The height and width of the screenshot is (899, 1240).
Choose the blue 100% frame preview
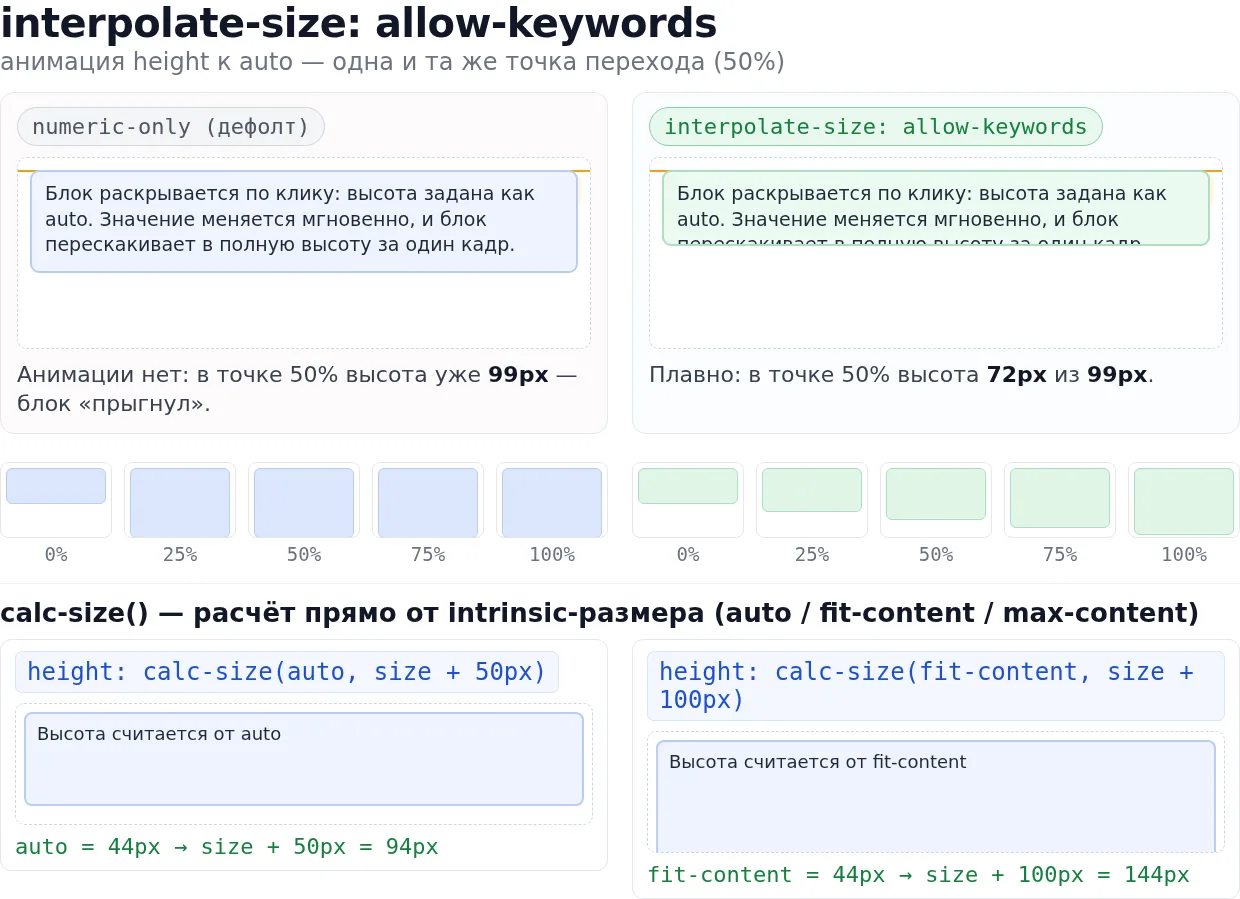[x=552, y=503]
